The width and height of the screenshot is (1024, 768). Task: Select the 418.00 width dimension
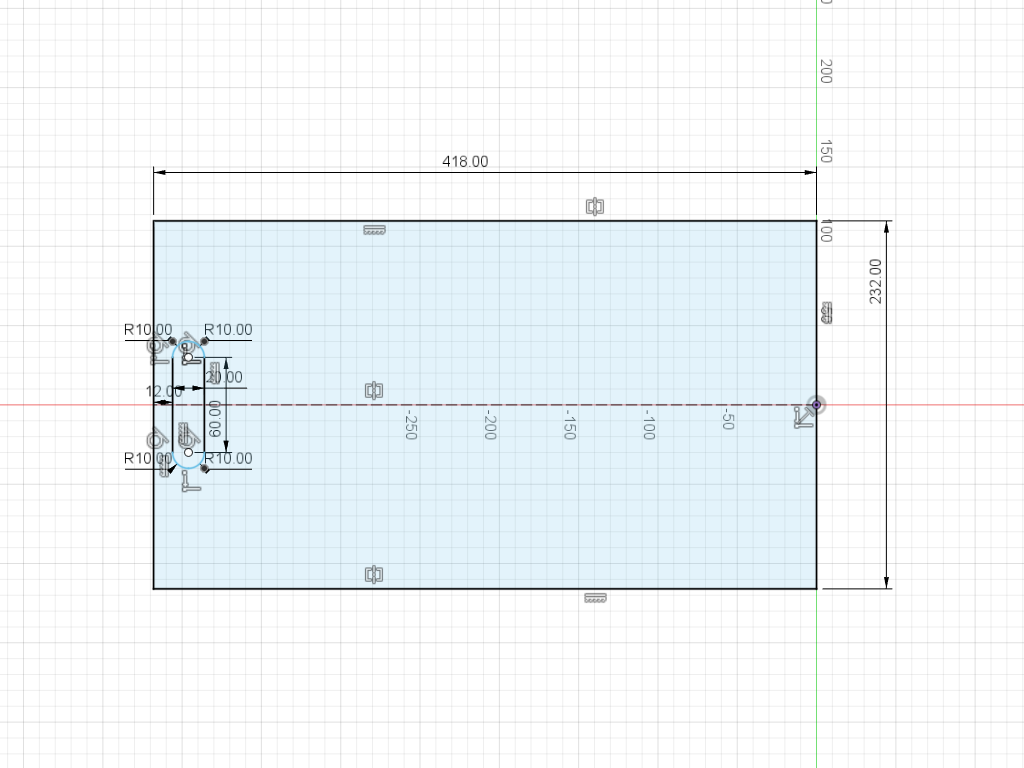[465, 161]
